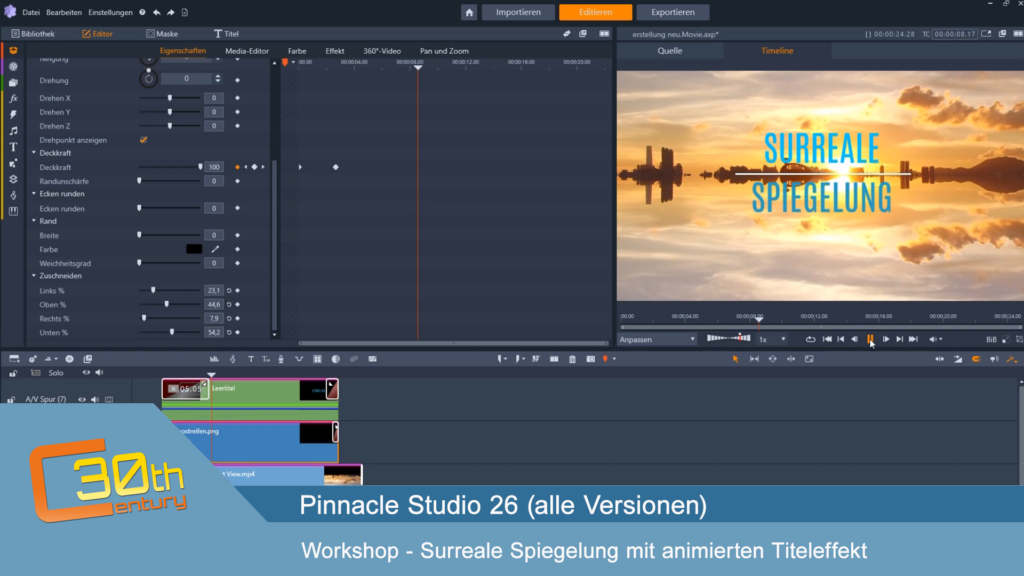
Task: Pause playback in the preview player
Action: tap(870, 339)
